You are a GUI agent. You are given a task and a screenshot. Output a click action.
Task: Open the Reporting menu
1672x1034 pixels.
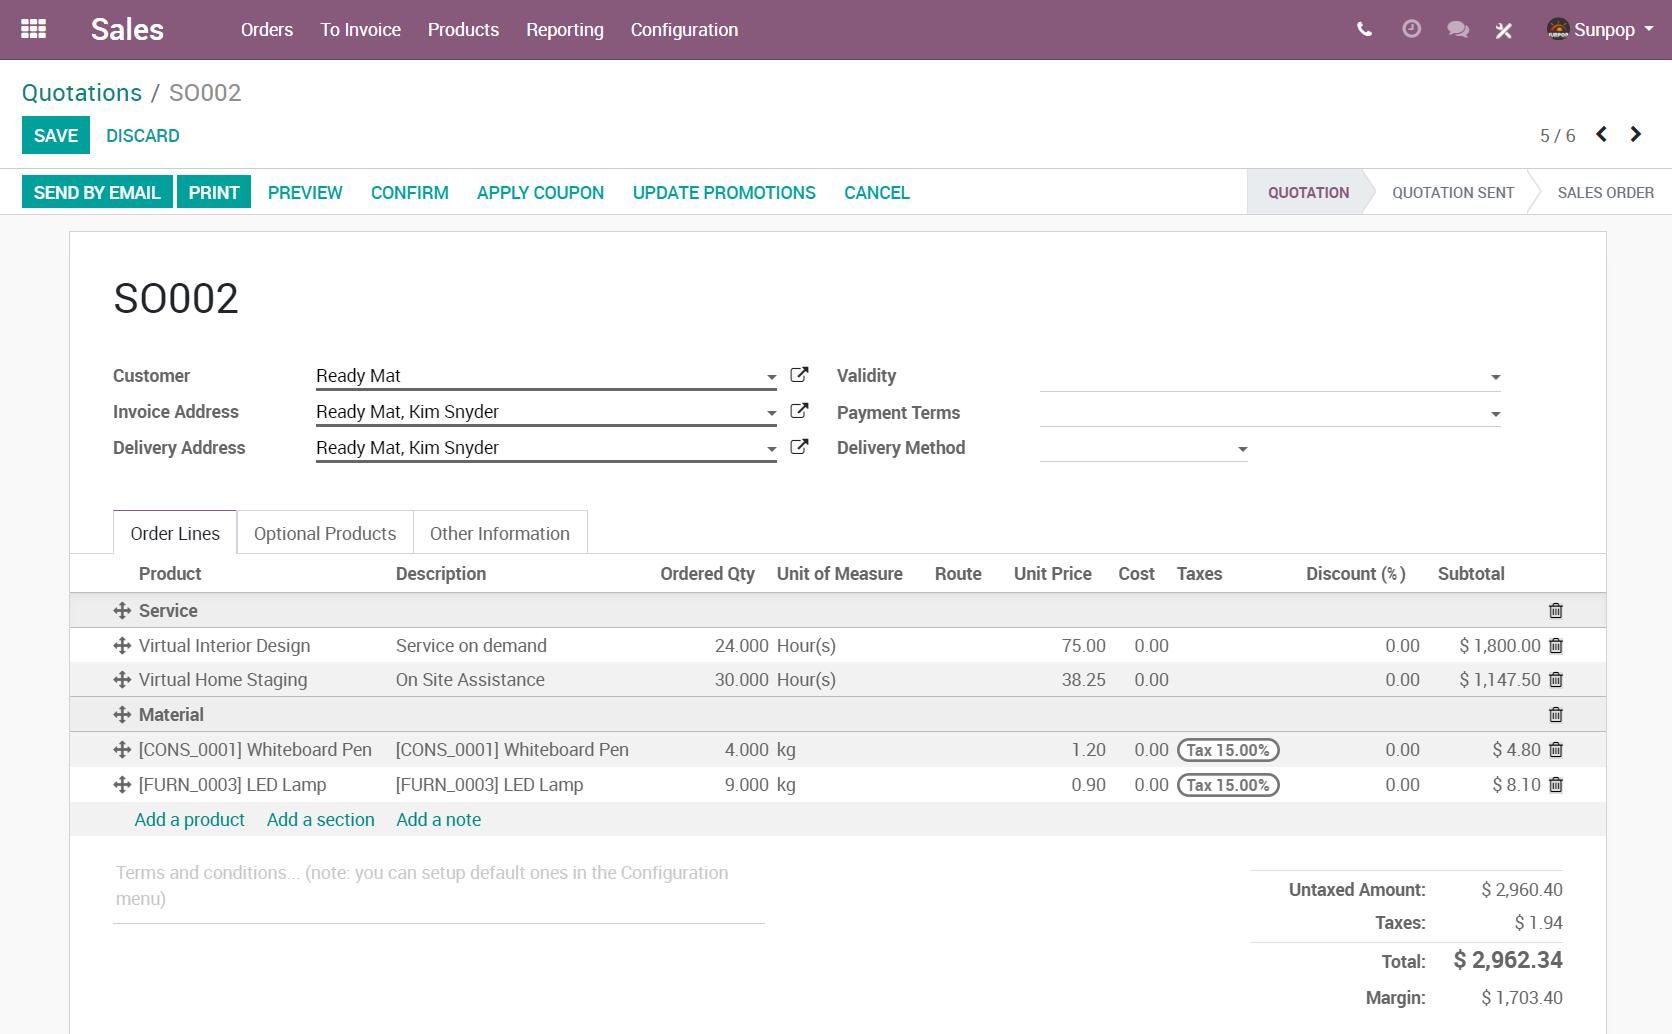point(565,30)
